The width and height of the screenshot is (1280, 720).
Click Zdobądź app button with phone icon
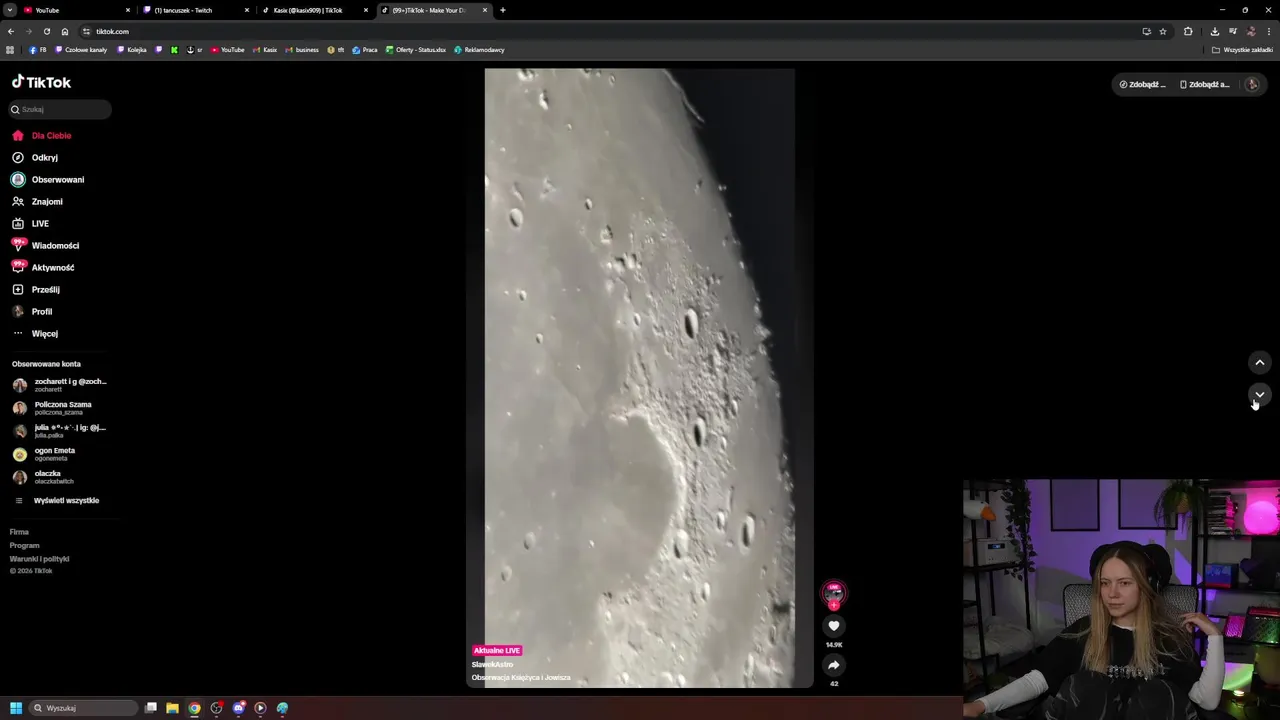pyautogui.click(x=1205, y=84)
